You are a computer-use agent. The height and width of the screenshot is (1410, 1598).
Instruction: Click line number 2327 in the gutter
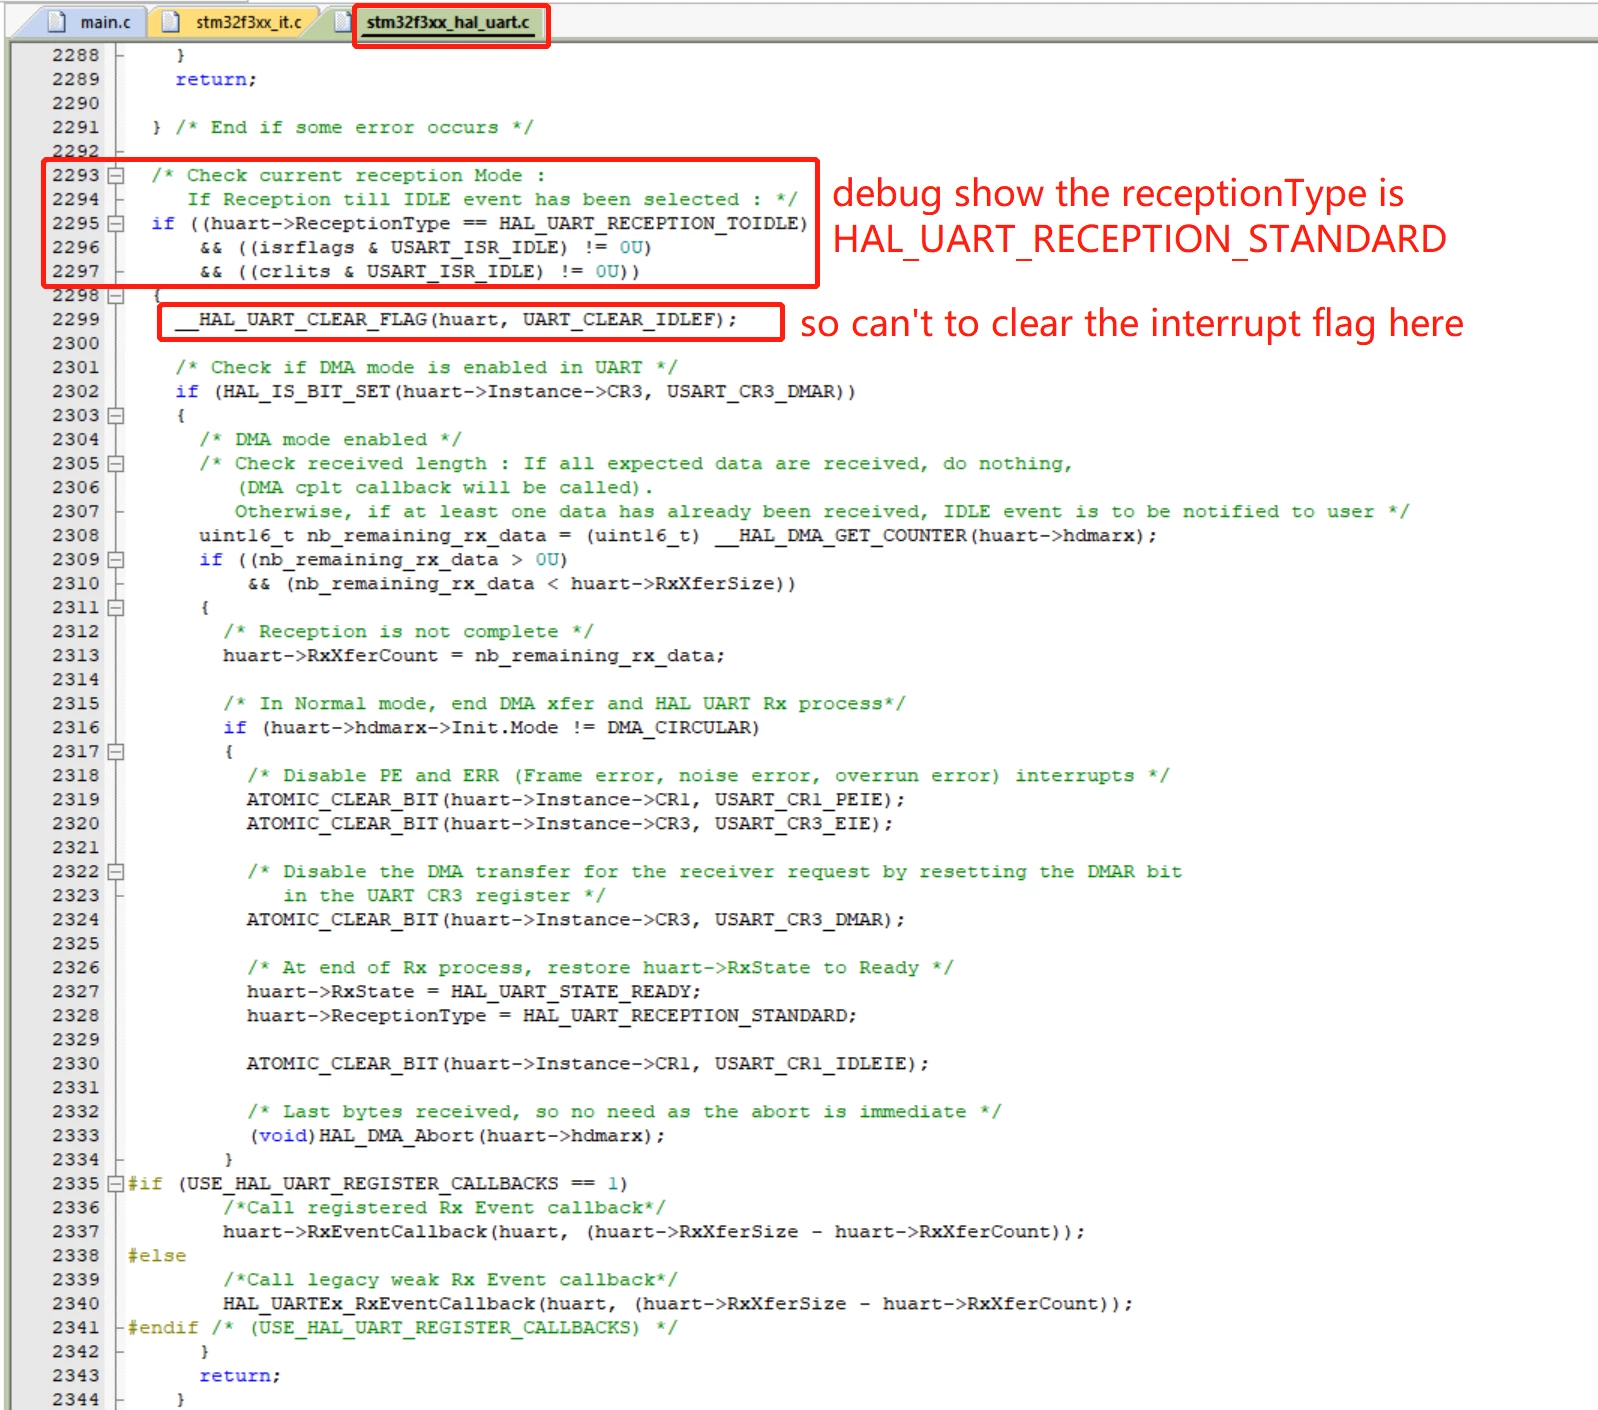point(76,992)
